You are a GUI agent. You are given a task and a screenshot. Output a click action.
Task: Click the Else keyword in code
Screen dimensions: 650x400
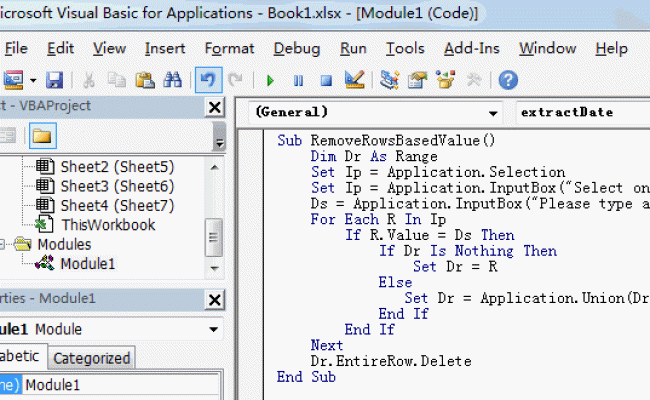(395, 282)
